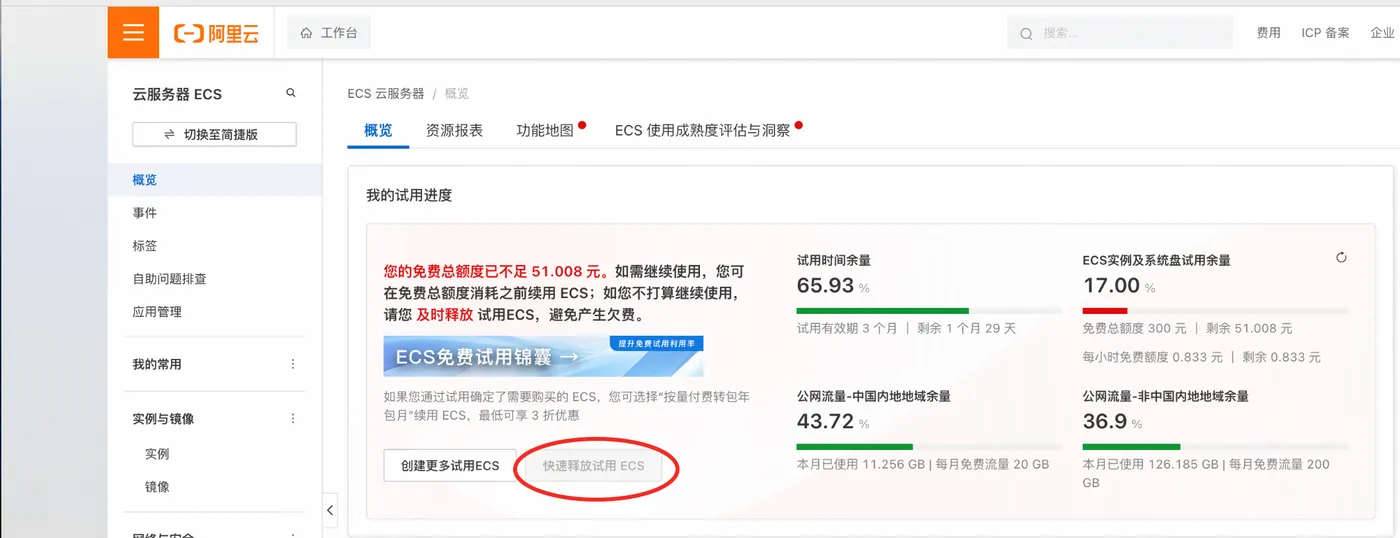
Task: Collapse the sidebar with arrow handle
Action: (330, 510)
